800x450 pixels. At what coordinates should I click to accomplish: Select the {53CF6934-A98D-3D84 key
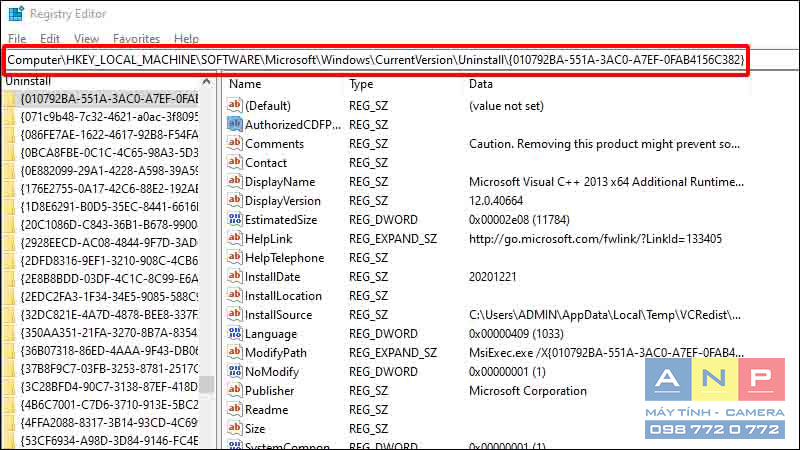[x=109, y=440]
